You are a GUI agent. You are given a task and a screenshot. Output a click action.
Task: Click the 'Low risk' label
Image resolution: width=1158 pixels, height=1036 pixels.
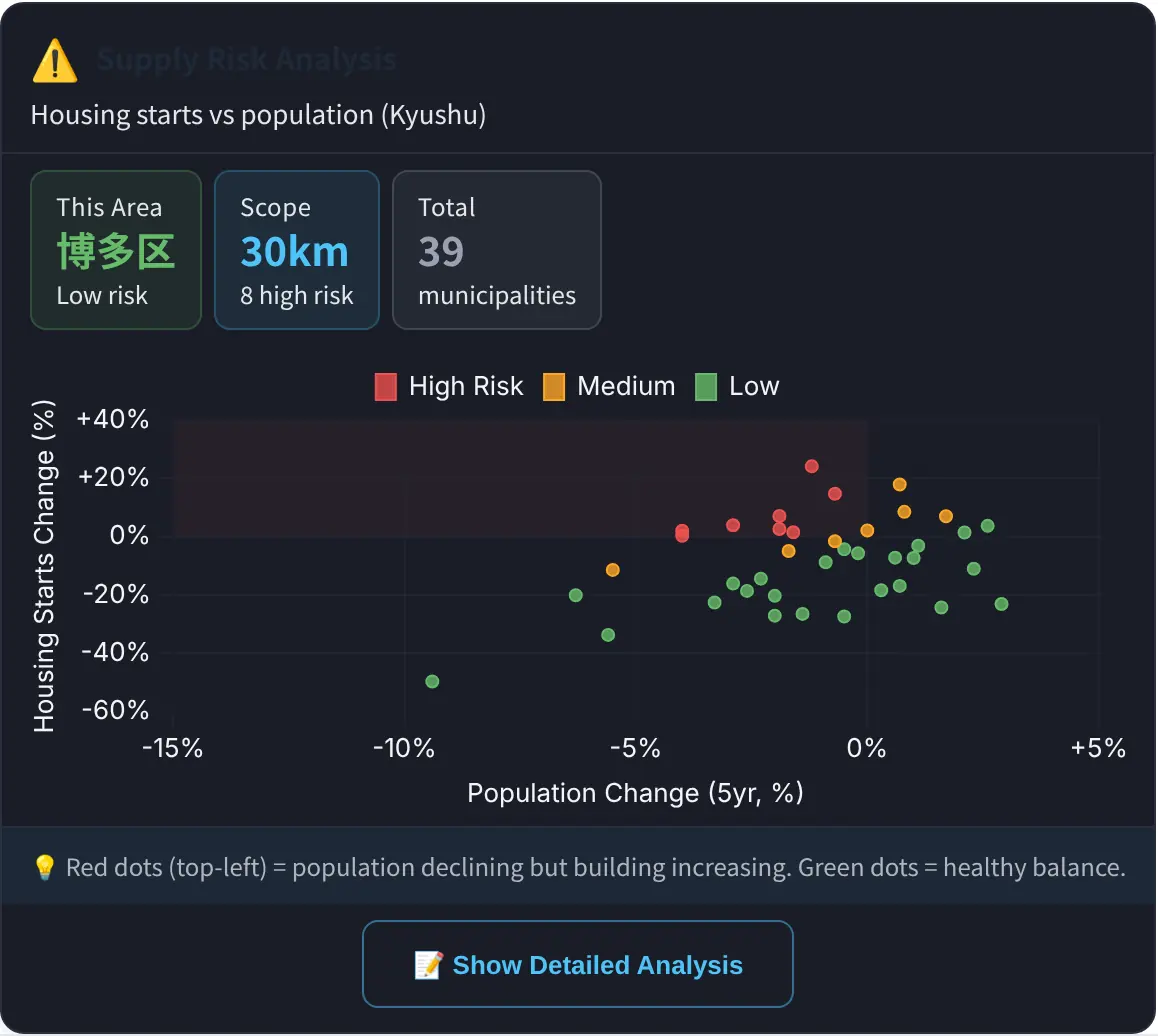tap(103, 295)
